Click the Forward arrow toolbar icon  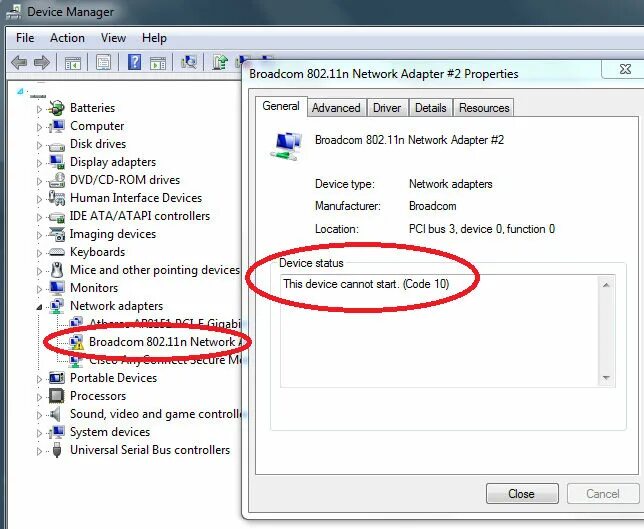[42, 63]
